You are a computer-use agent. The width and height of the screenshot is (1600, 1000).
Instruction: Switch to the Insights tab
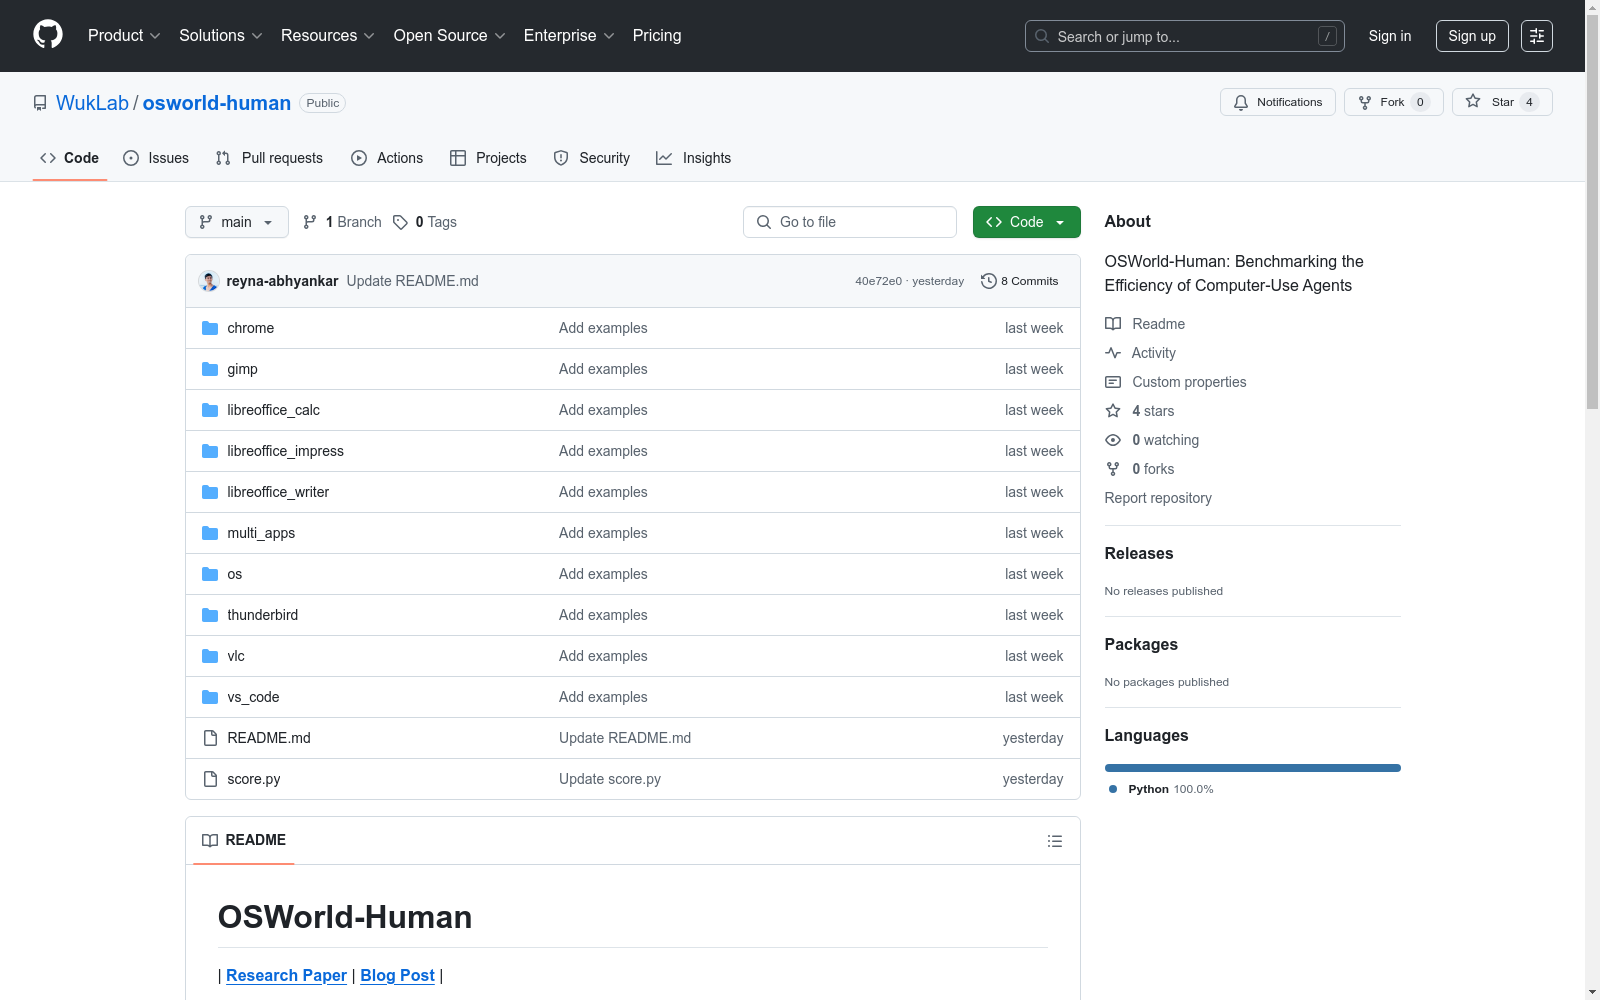click(694, 158)
